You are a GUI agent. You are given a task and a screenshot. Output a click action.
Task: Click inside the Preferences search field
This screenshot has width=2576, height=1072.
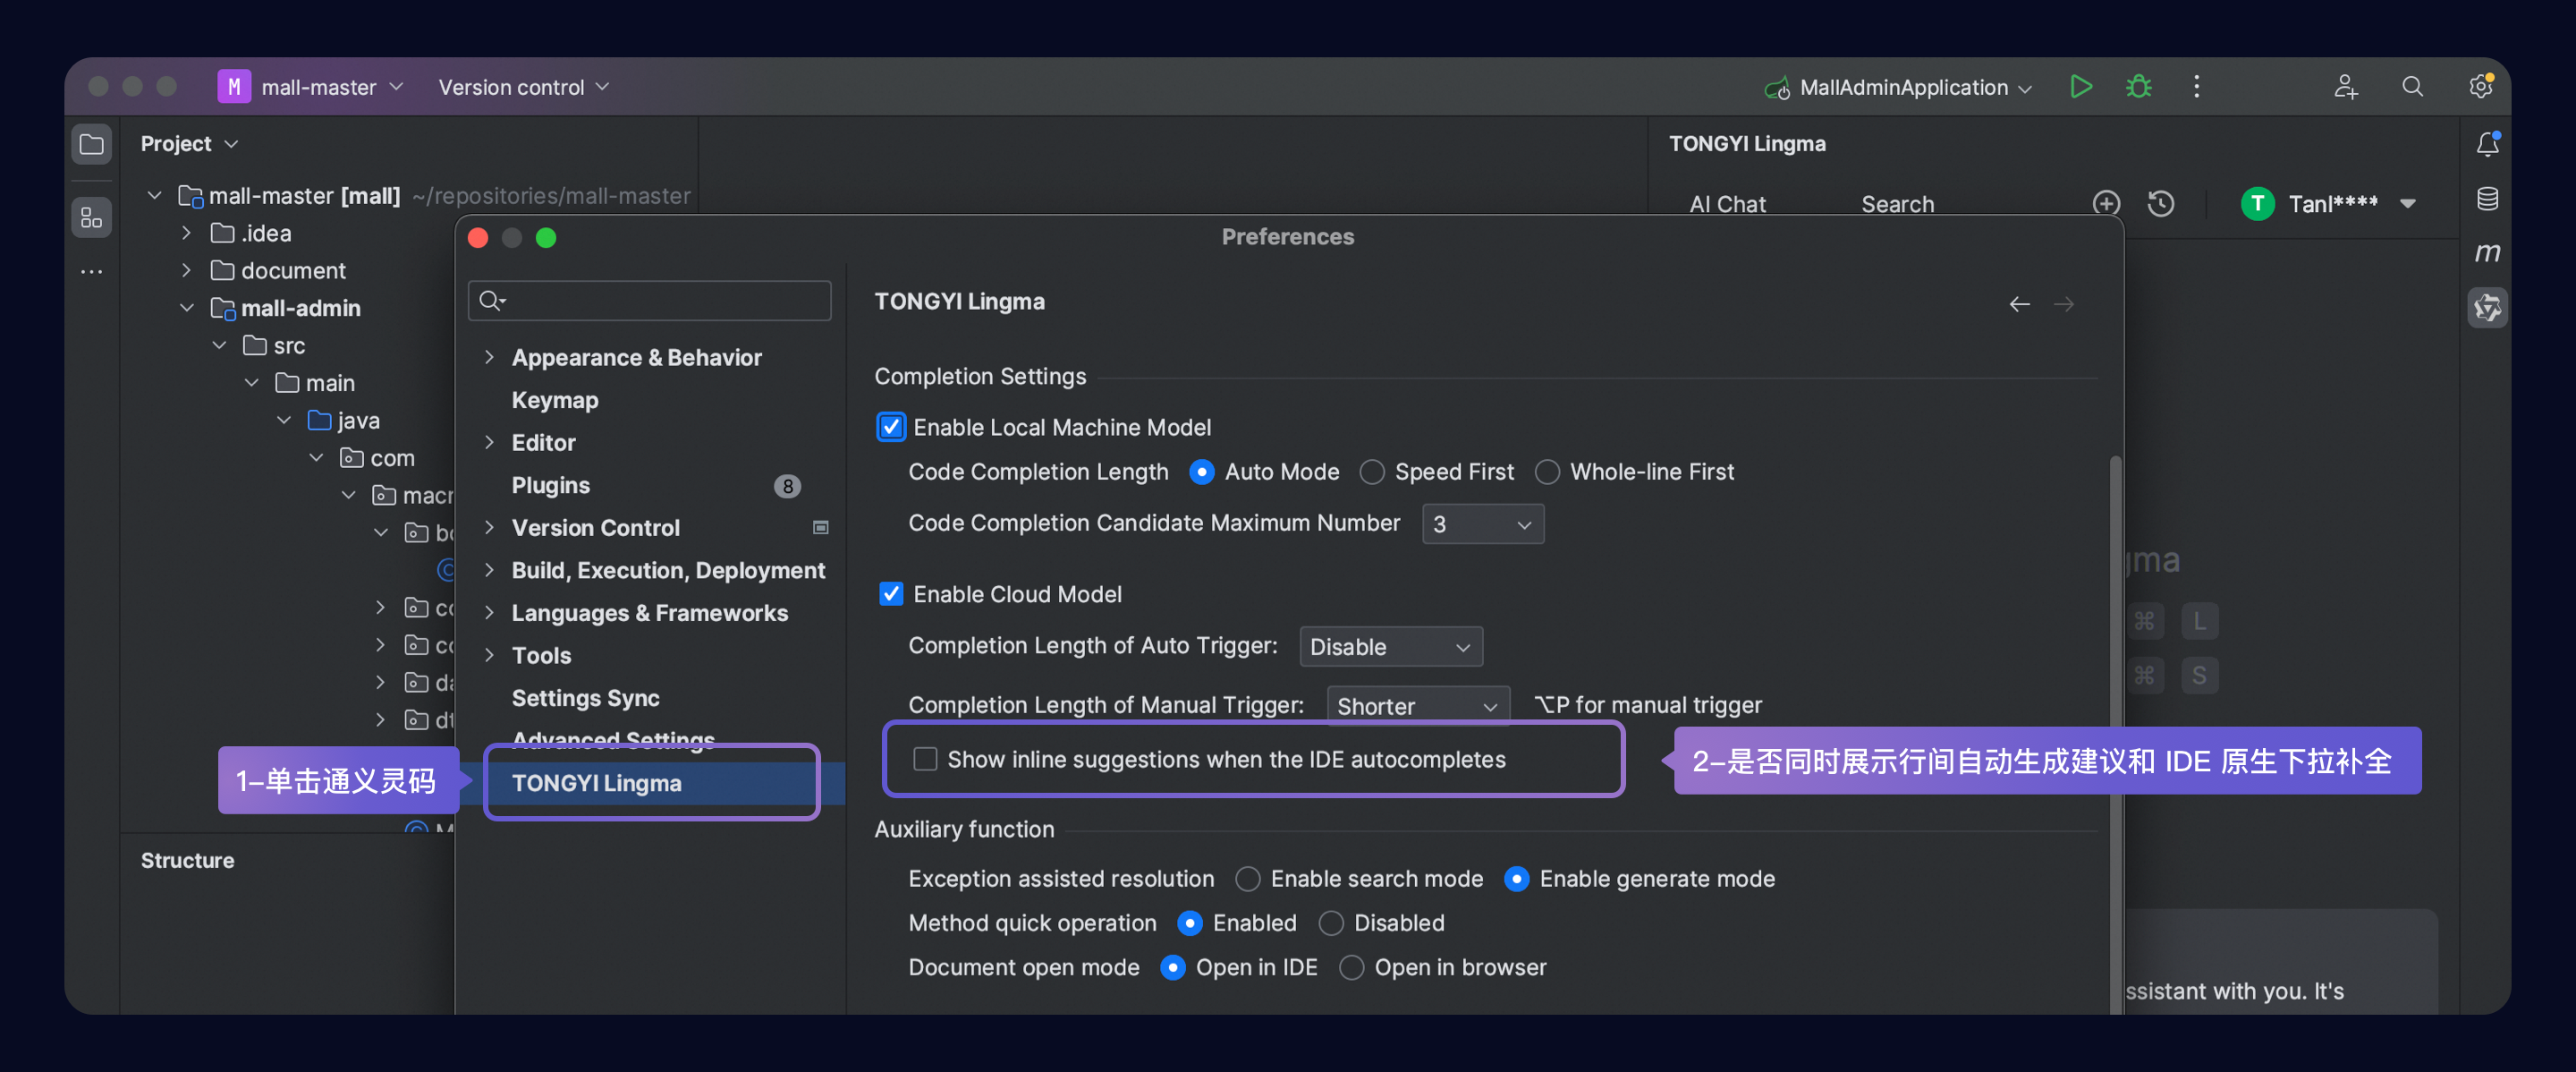pos(650,301)
